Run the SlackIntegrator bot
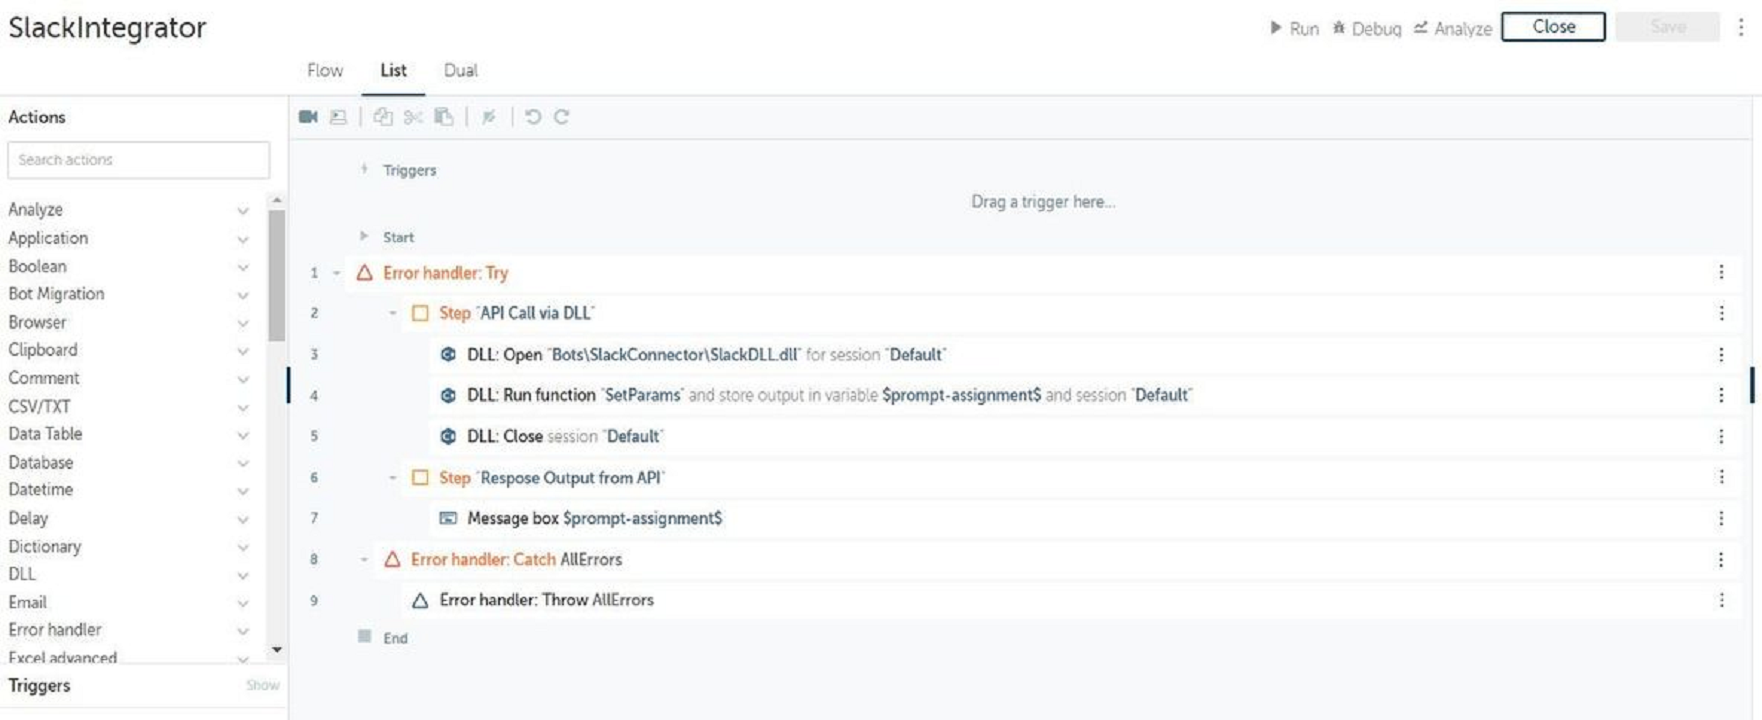Image resolution: width=1762 pixels, height=720 pixels. [x=1294, y=28]
